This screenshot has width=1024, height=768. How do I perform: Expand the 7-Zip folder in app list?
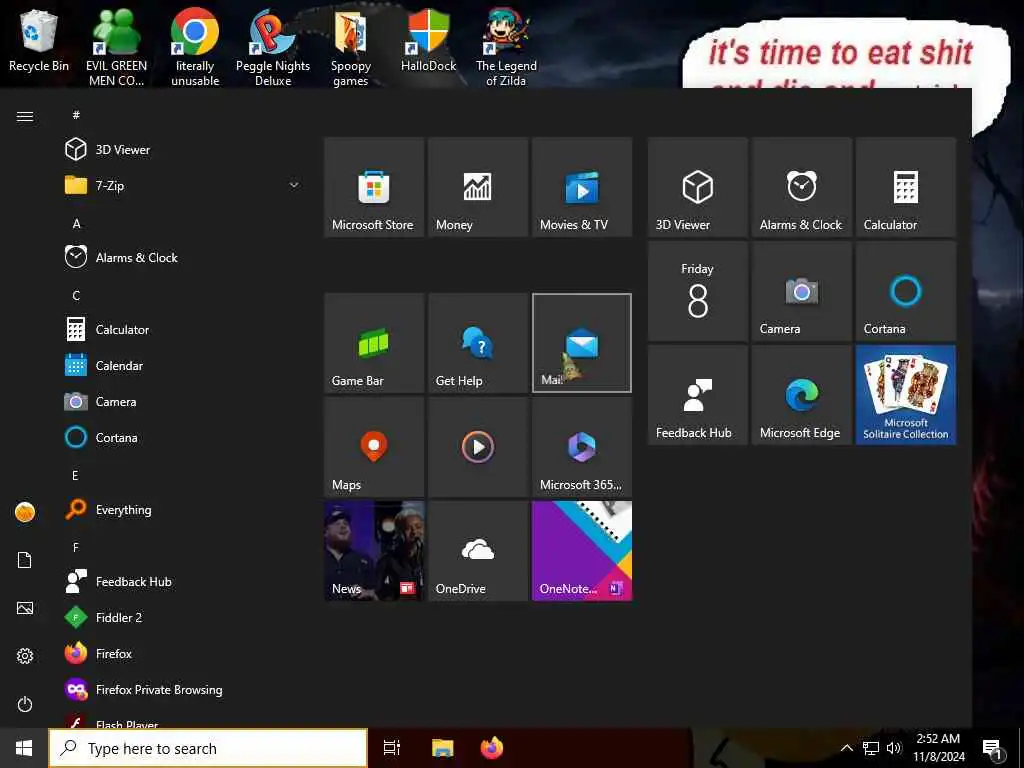[183, 185]
